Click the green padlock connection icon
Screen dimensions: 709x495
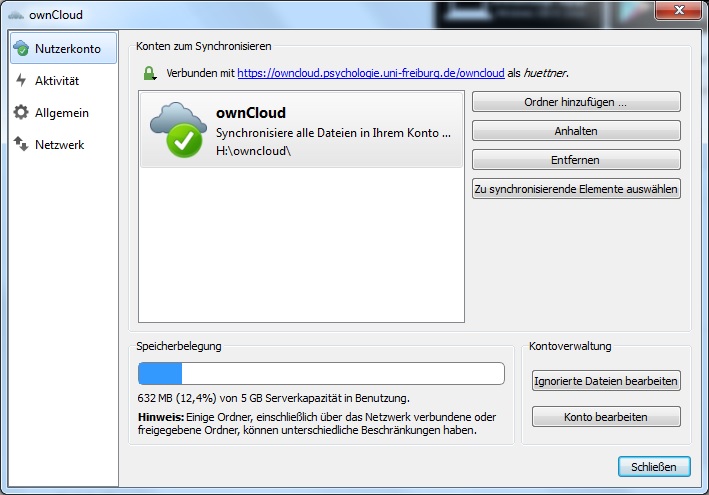tap(150, 73)
